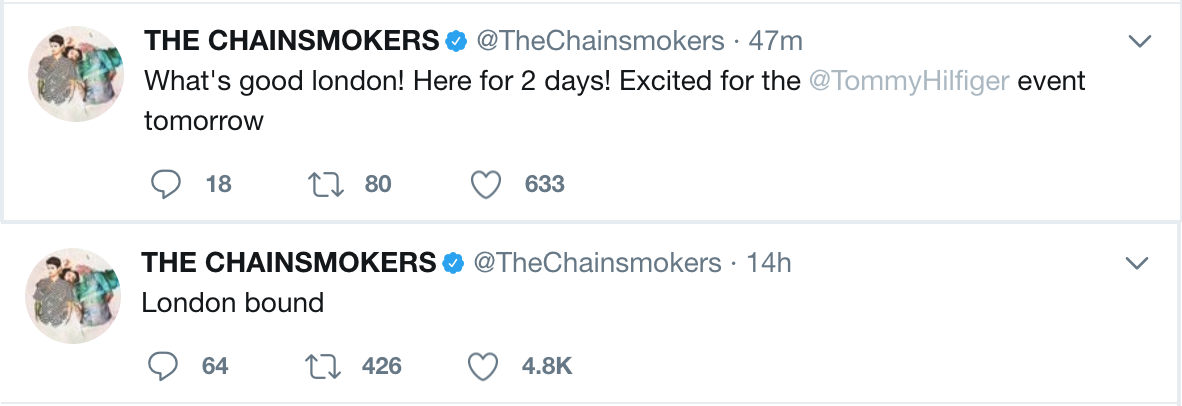Like the 'What's good london' tweet
Image resolution: width=1182 pixels, height=406 pixels.
[486, 184]
